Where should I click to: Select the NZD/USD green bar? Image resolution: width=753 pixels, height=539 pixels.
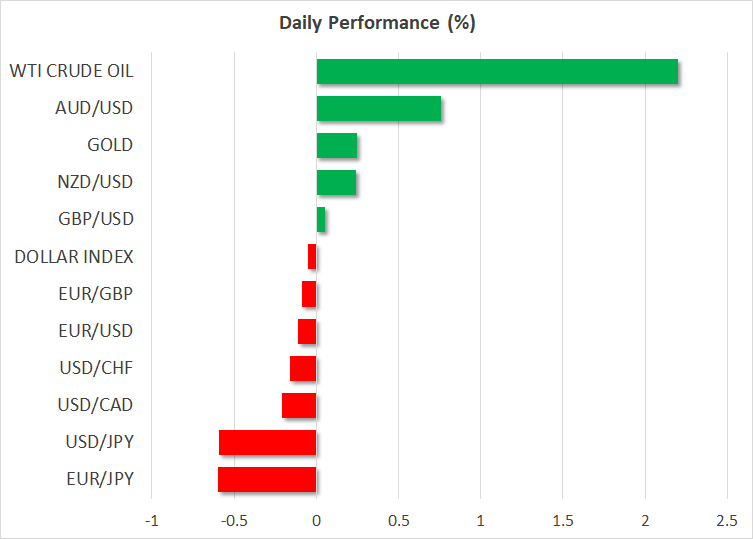click(x=336, y=183)
